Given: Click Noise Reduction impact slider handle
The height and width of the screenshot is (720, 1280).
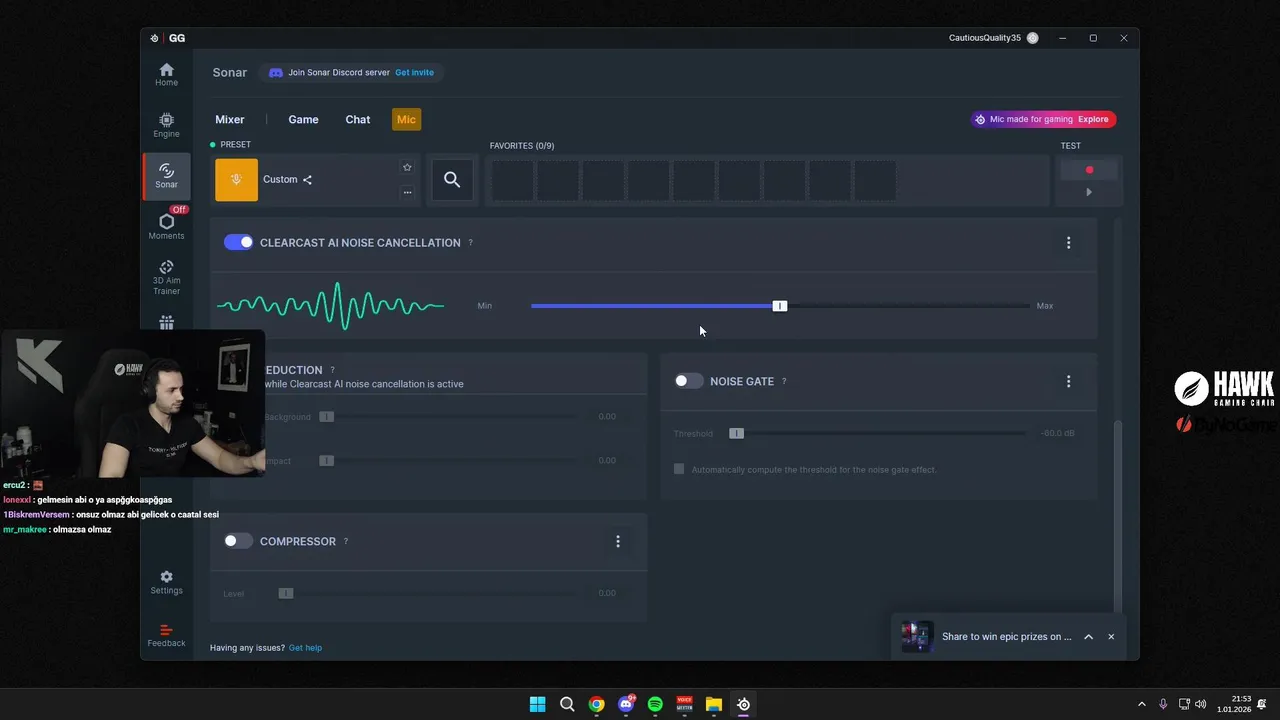Looking at the screenshot, I should (x=326, y=460).
